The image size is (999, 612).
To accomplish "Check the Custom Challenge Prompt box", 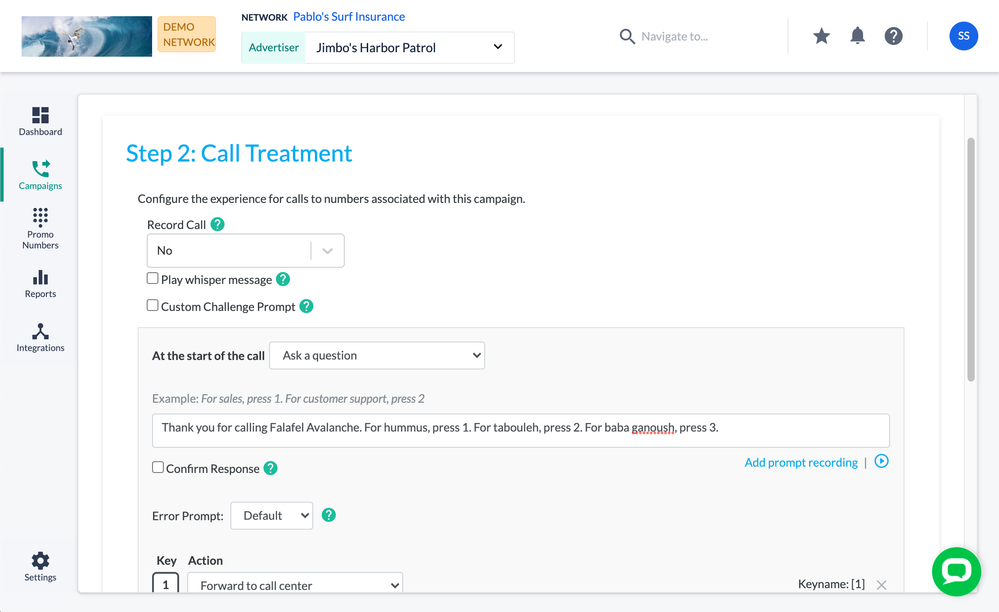I will 153,306.
